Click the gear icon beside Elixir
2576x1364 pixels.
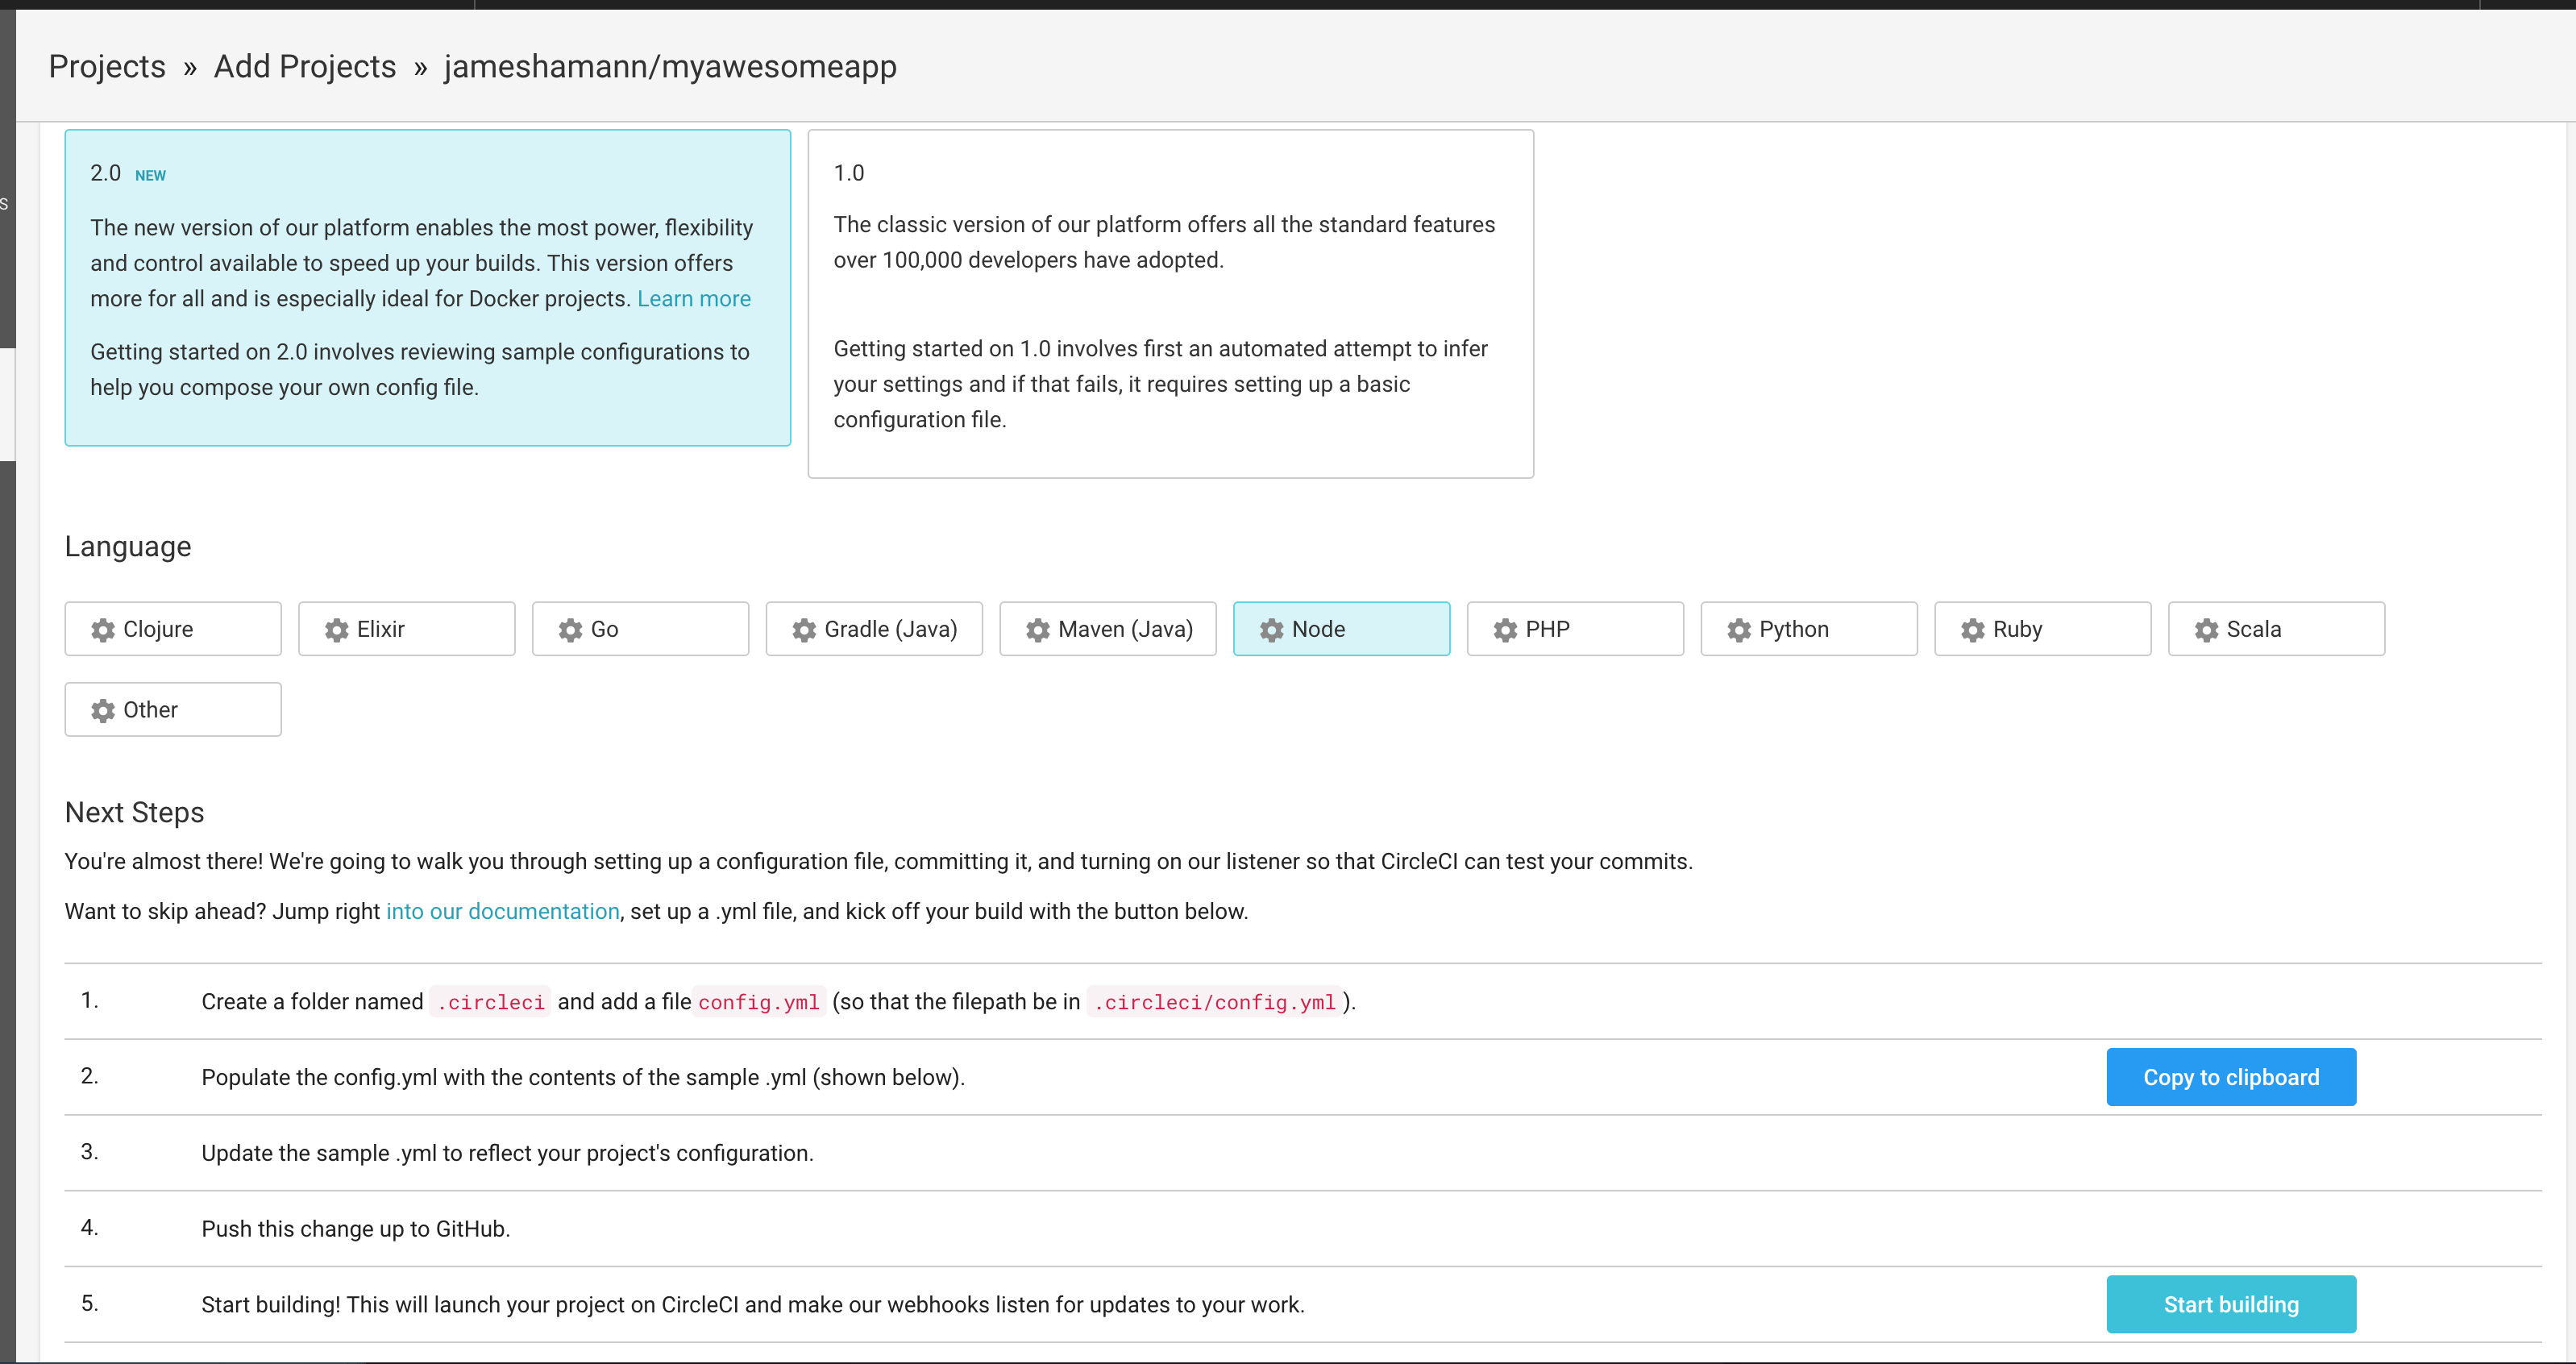(337, 629)
